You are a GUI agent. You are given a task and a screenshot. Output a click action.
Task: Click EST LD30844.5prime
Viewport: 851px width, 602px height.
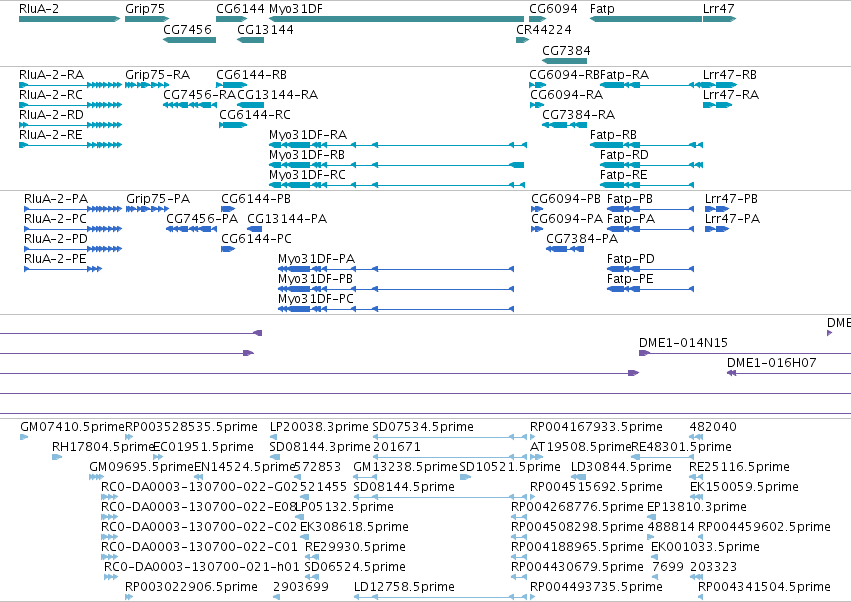pos(579,477)
